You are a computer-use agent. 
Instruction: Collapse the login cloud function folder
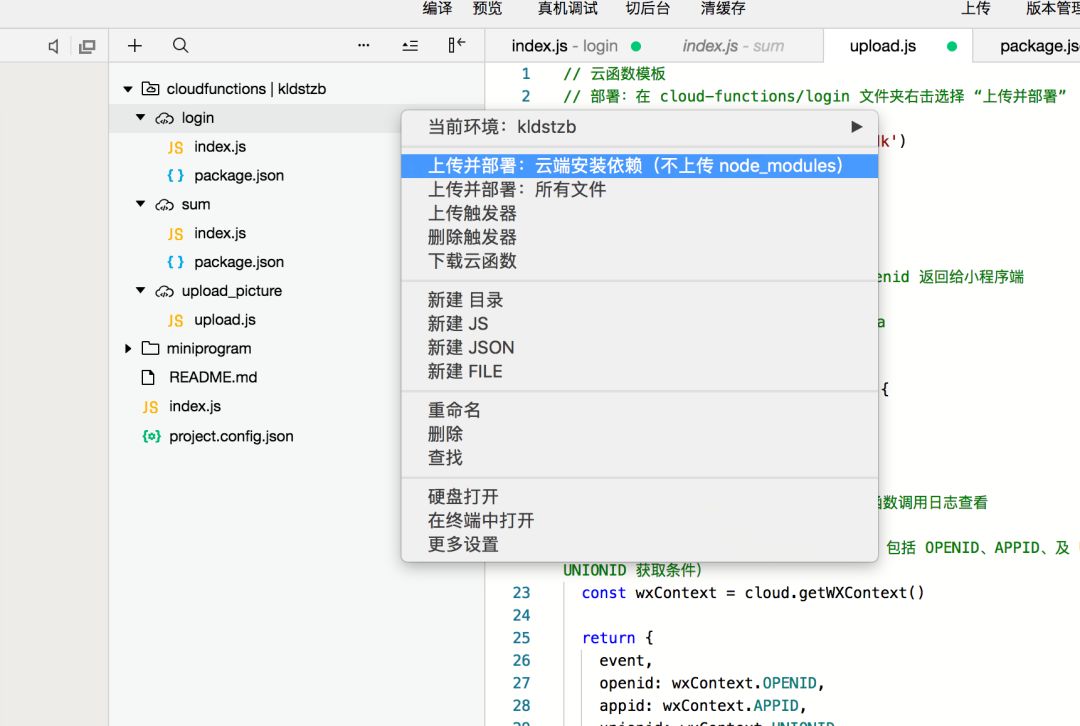pos(140,117)
